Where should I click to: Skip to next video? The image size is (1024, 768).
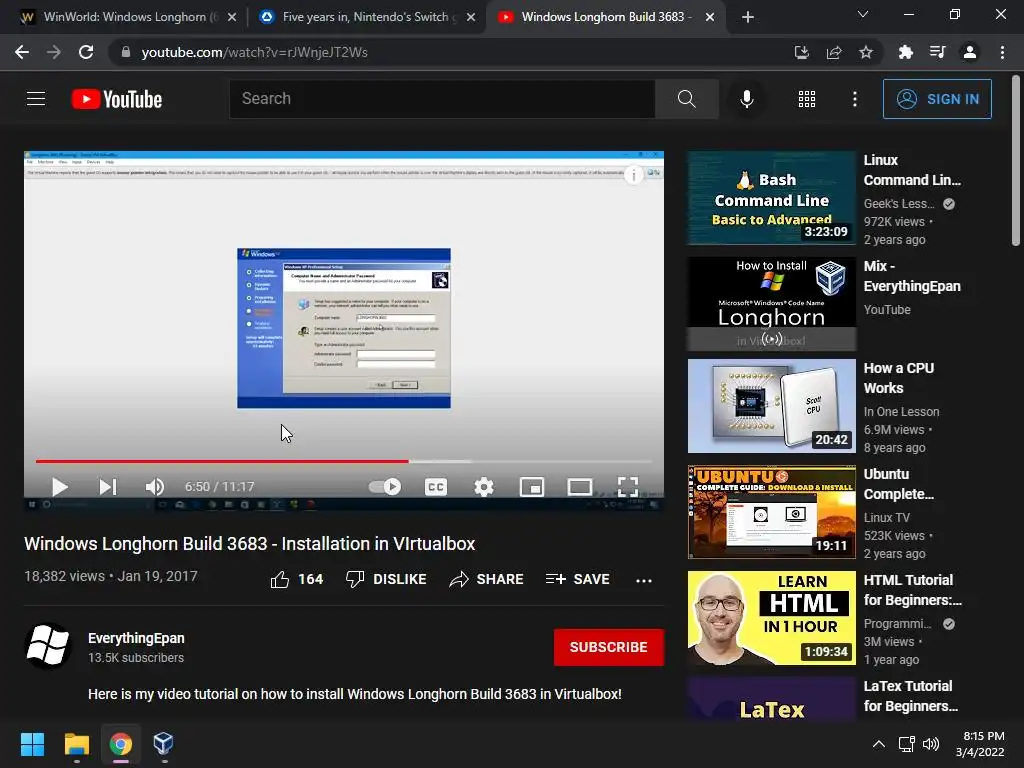click(108, 487)
